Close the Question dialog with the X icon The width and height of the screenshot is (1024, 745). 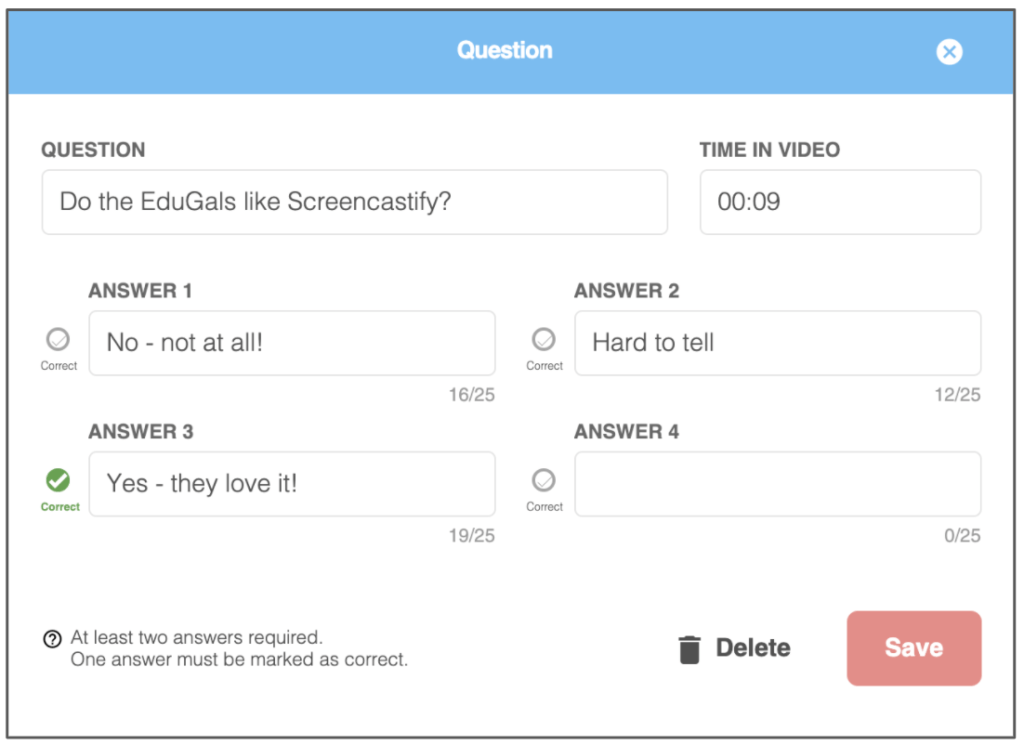point(949,52)
